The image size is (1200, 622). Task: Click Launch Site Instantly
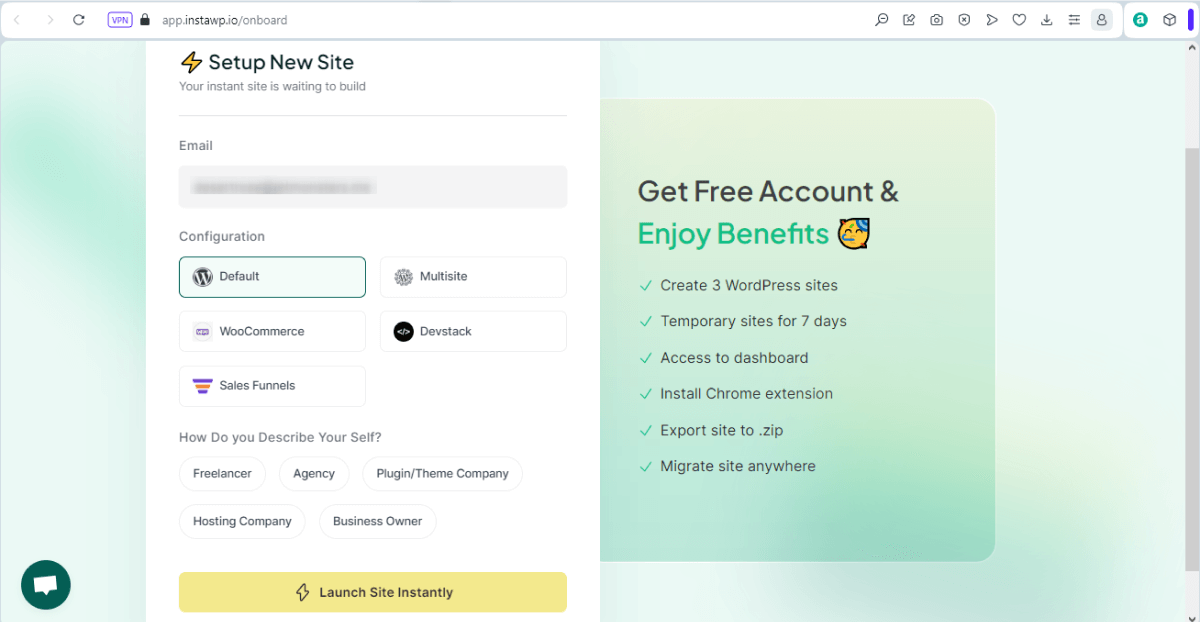pyautogui.click(x=372, y=592)
